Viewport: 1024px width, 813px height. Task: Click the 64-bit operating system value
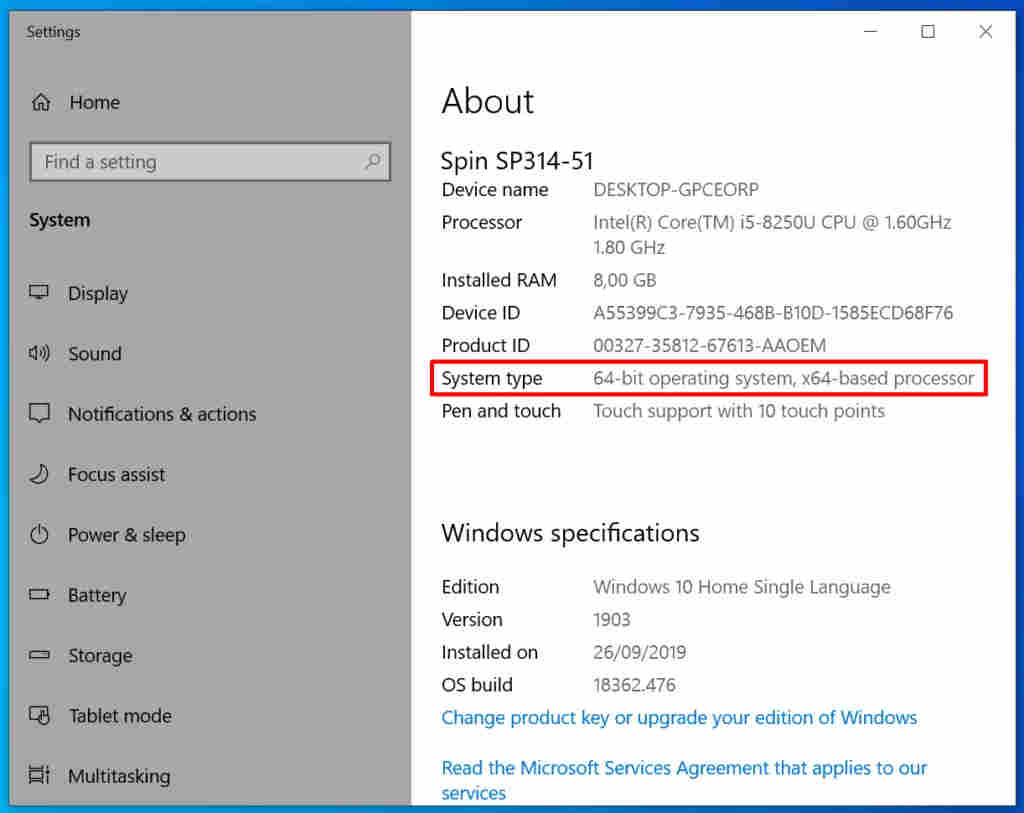click(x=784, y=378)
